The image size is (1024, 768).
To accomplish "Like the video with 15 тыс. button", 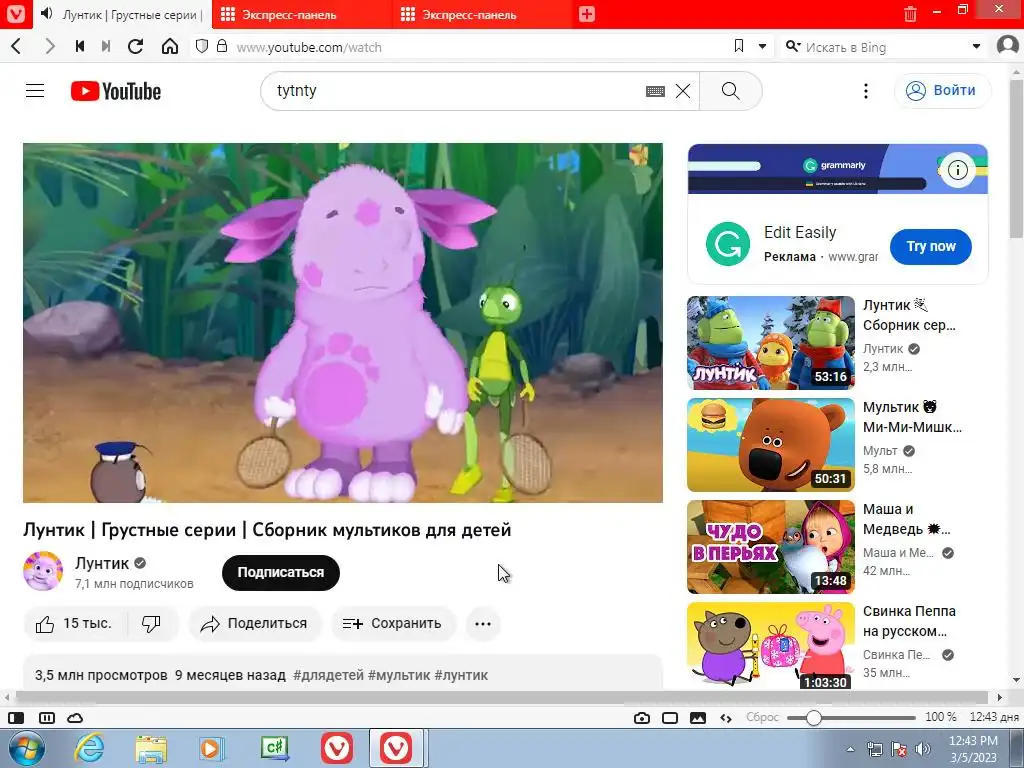I will coord(74,624).
